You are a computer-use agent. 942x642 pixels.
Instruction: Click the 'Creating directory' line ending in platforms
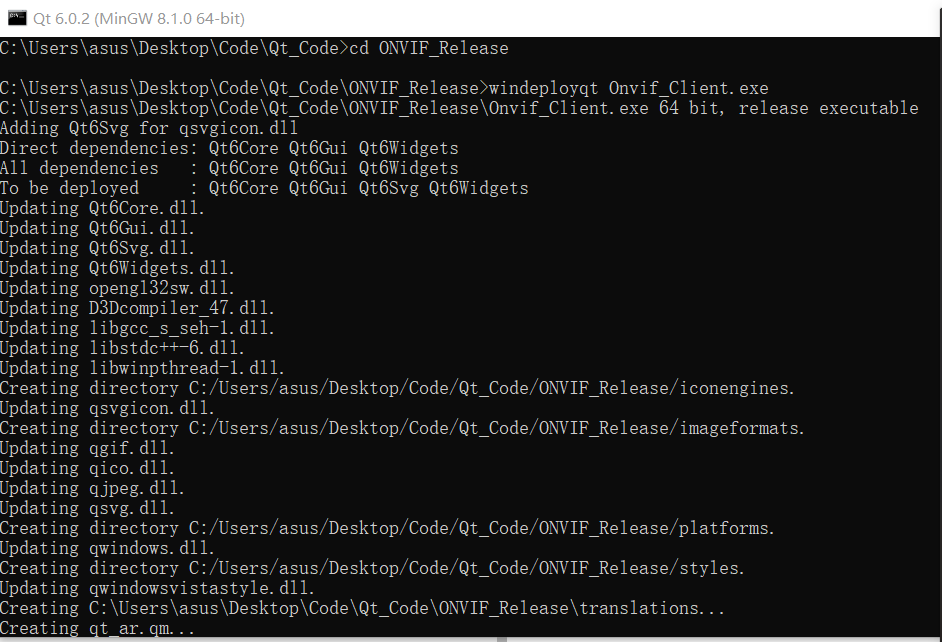click(x=387, y=528)
